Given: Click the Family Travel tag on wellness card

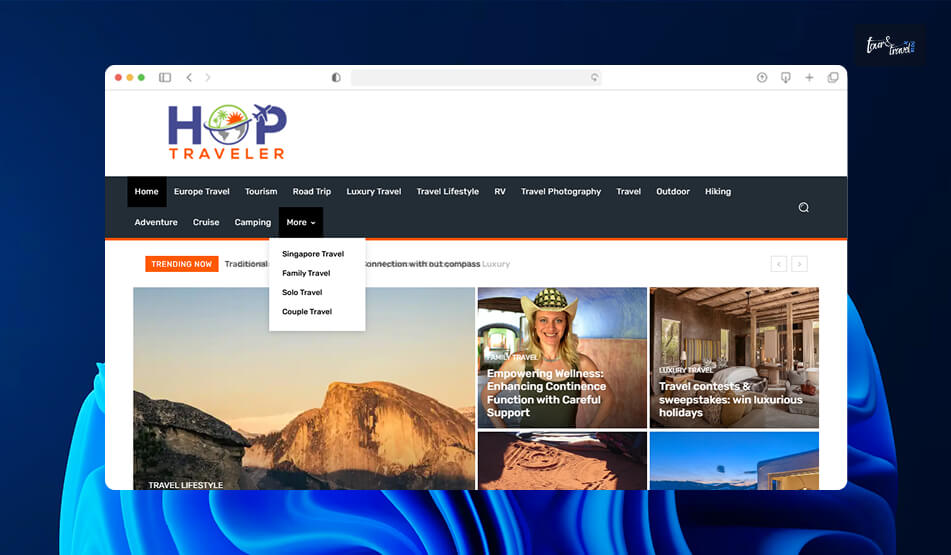Looking at the screenshot, I should point(512,357).
